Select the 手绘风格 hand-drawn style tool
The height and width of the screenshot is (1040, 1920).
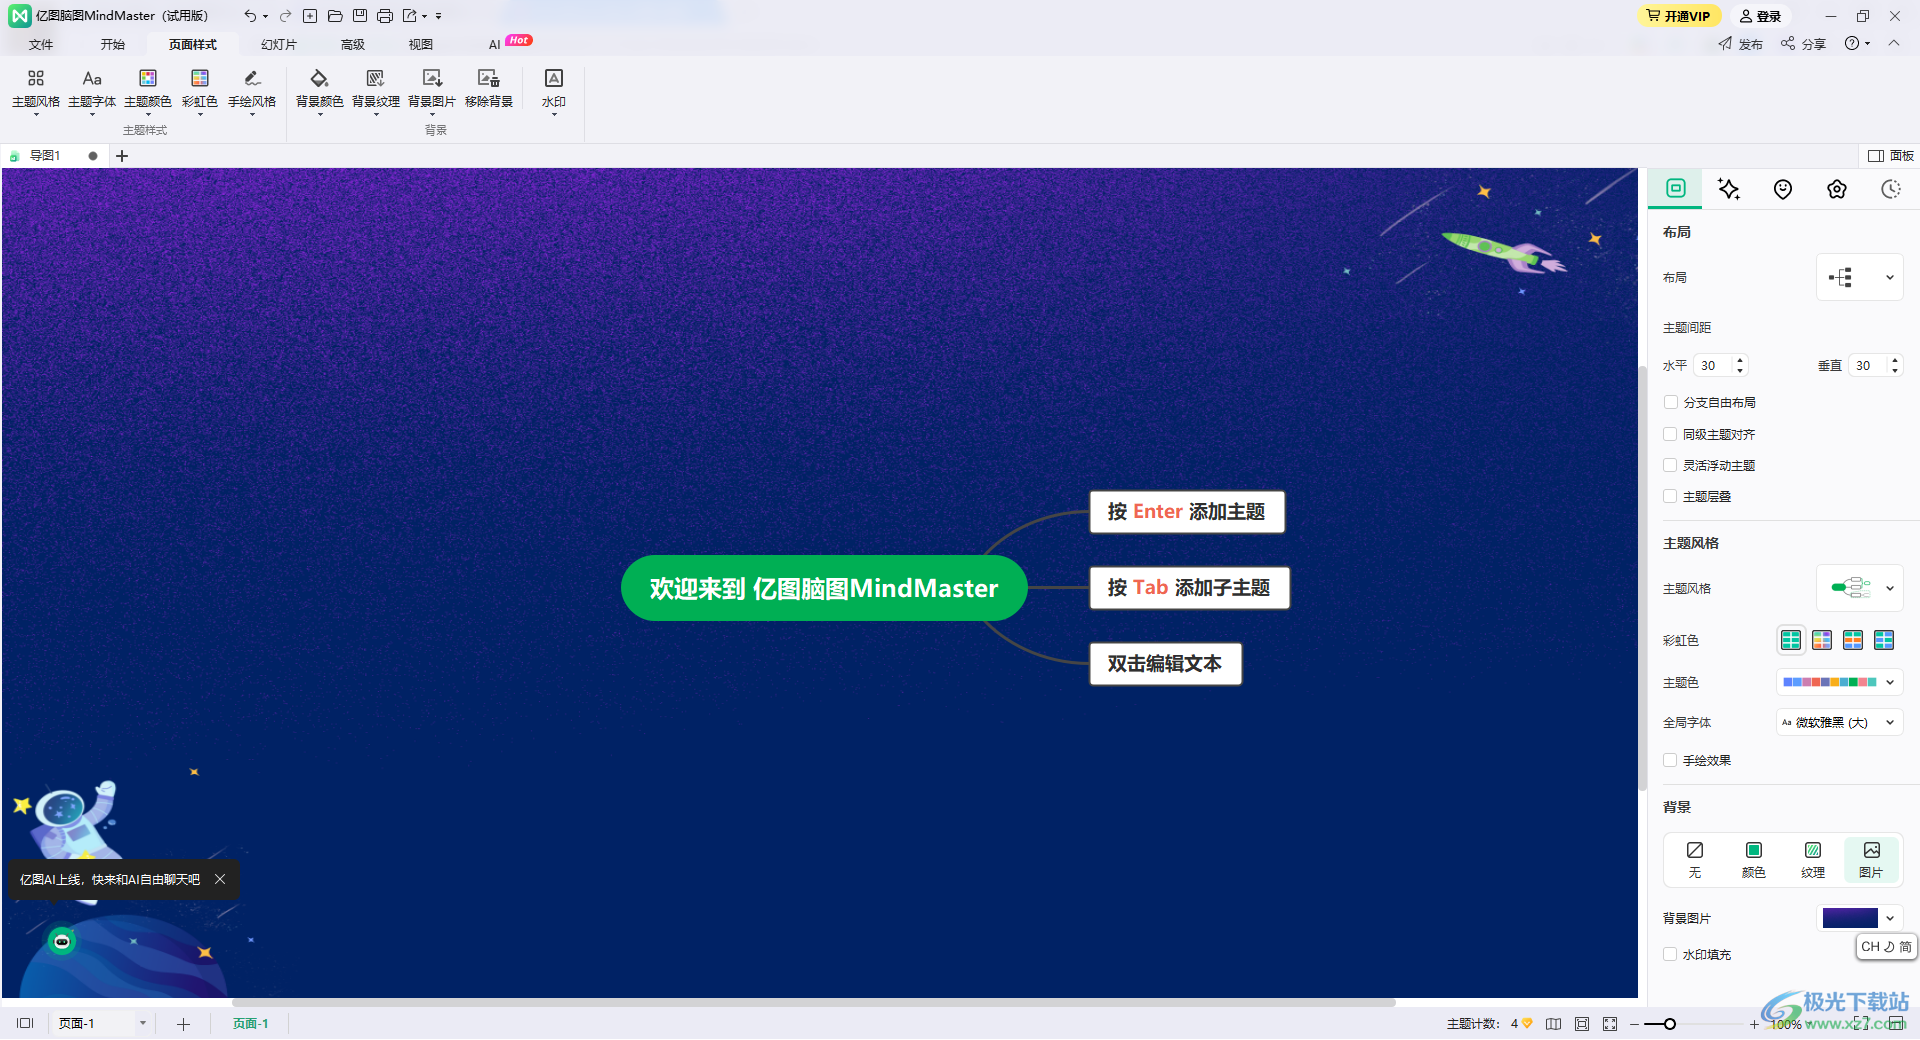[x=252, y=89]
